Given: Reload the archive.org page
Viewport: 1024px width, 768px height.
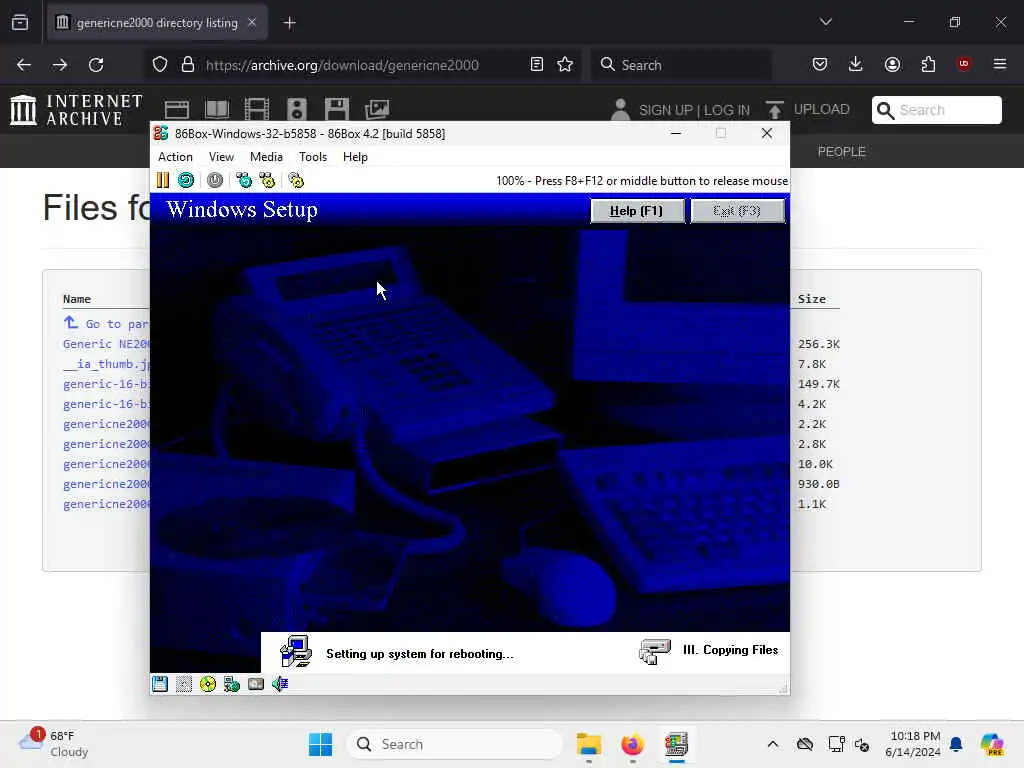Looking at the screenshot, I should [x=96, y=65].
